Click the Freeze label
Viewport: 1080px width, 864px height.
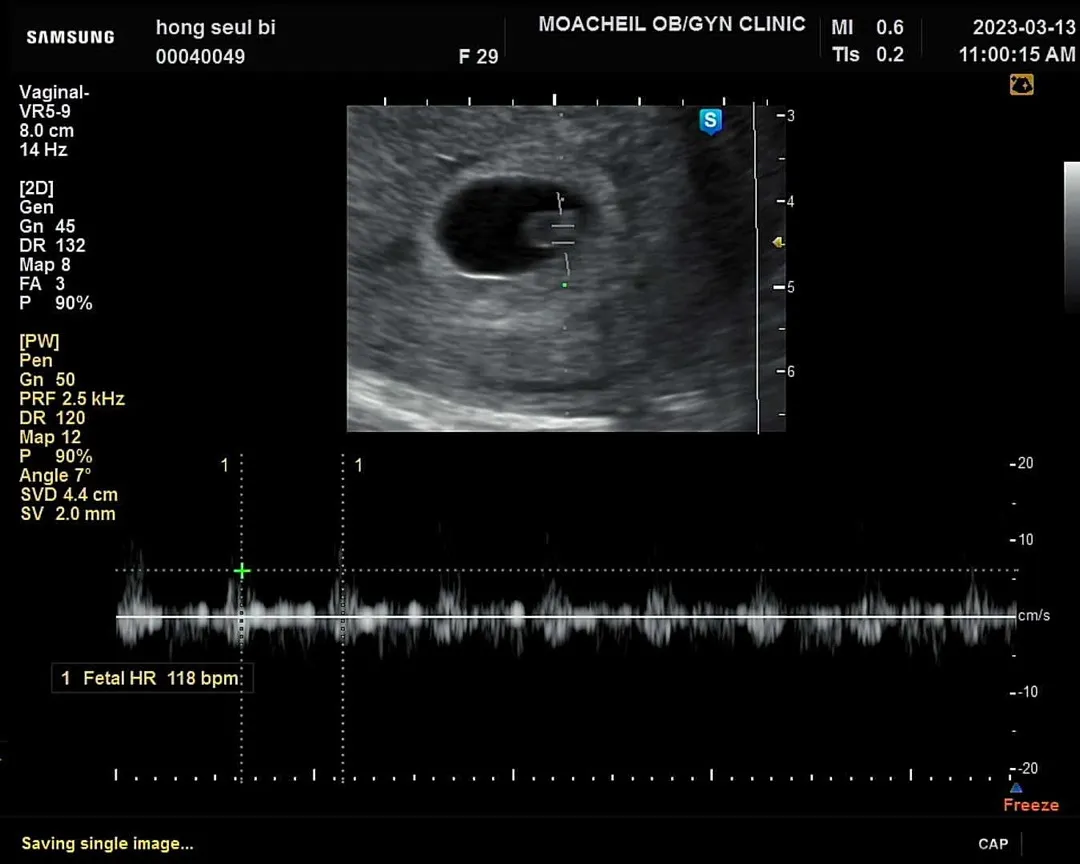pyautogui.click(x=1030, y=805)
